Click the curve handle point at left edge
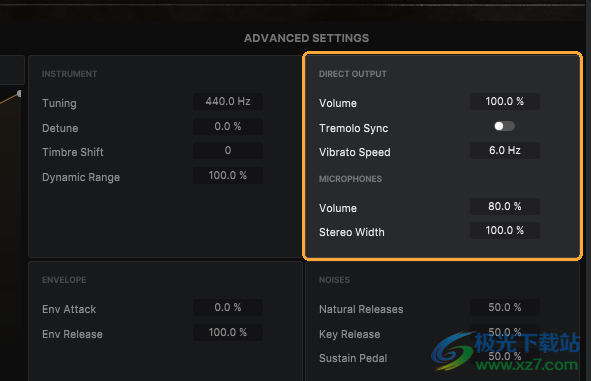The width and height of the screenshot is (591, 381). [x=19, y=93]
